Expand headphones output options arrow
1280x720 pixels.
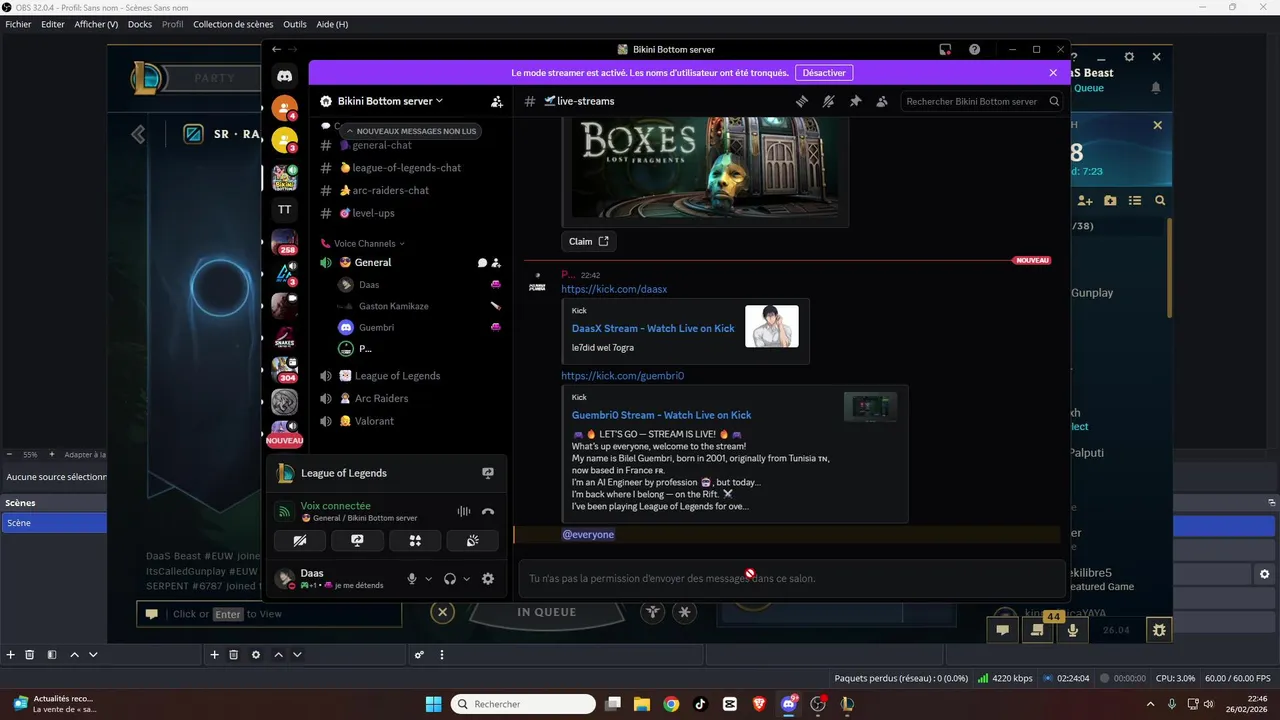click(x=467, y=579)
